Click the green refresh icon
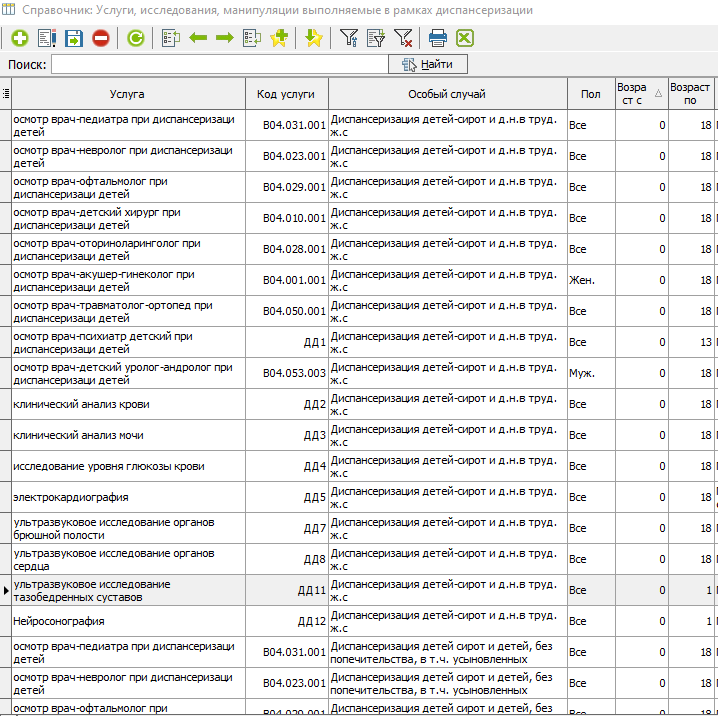Screen dimensions: 718x716 tap(136, 38)
